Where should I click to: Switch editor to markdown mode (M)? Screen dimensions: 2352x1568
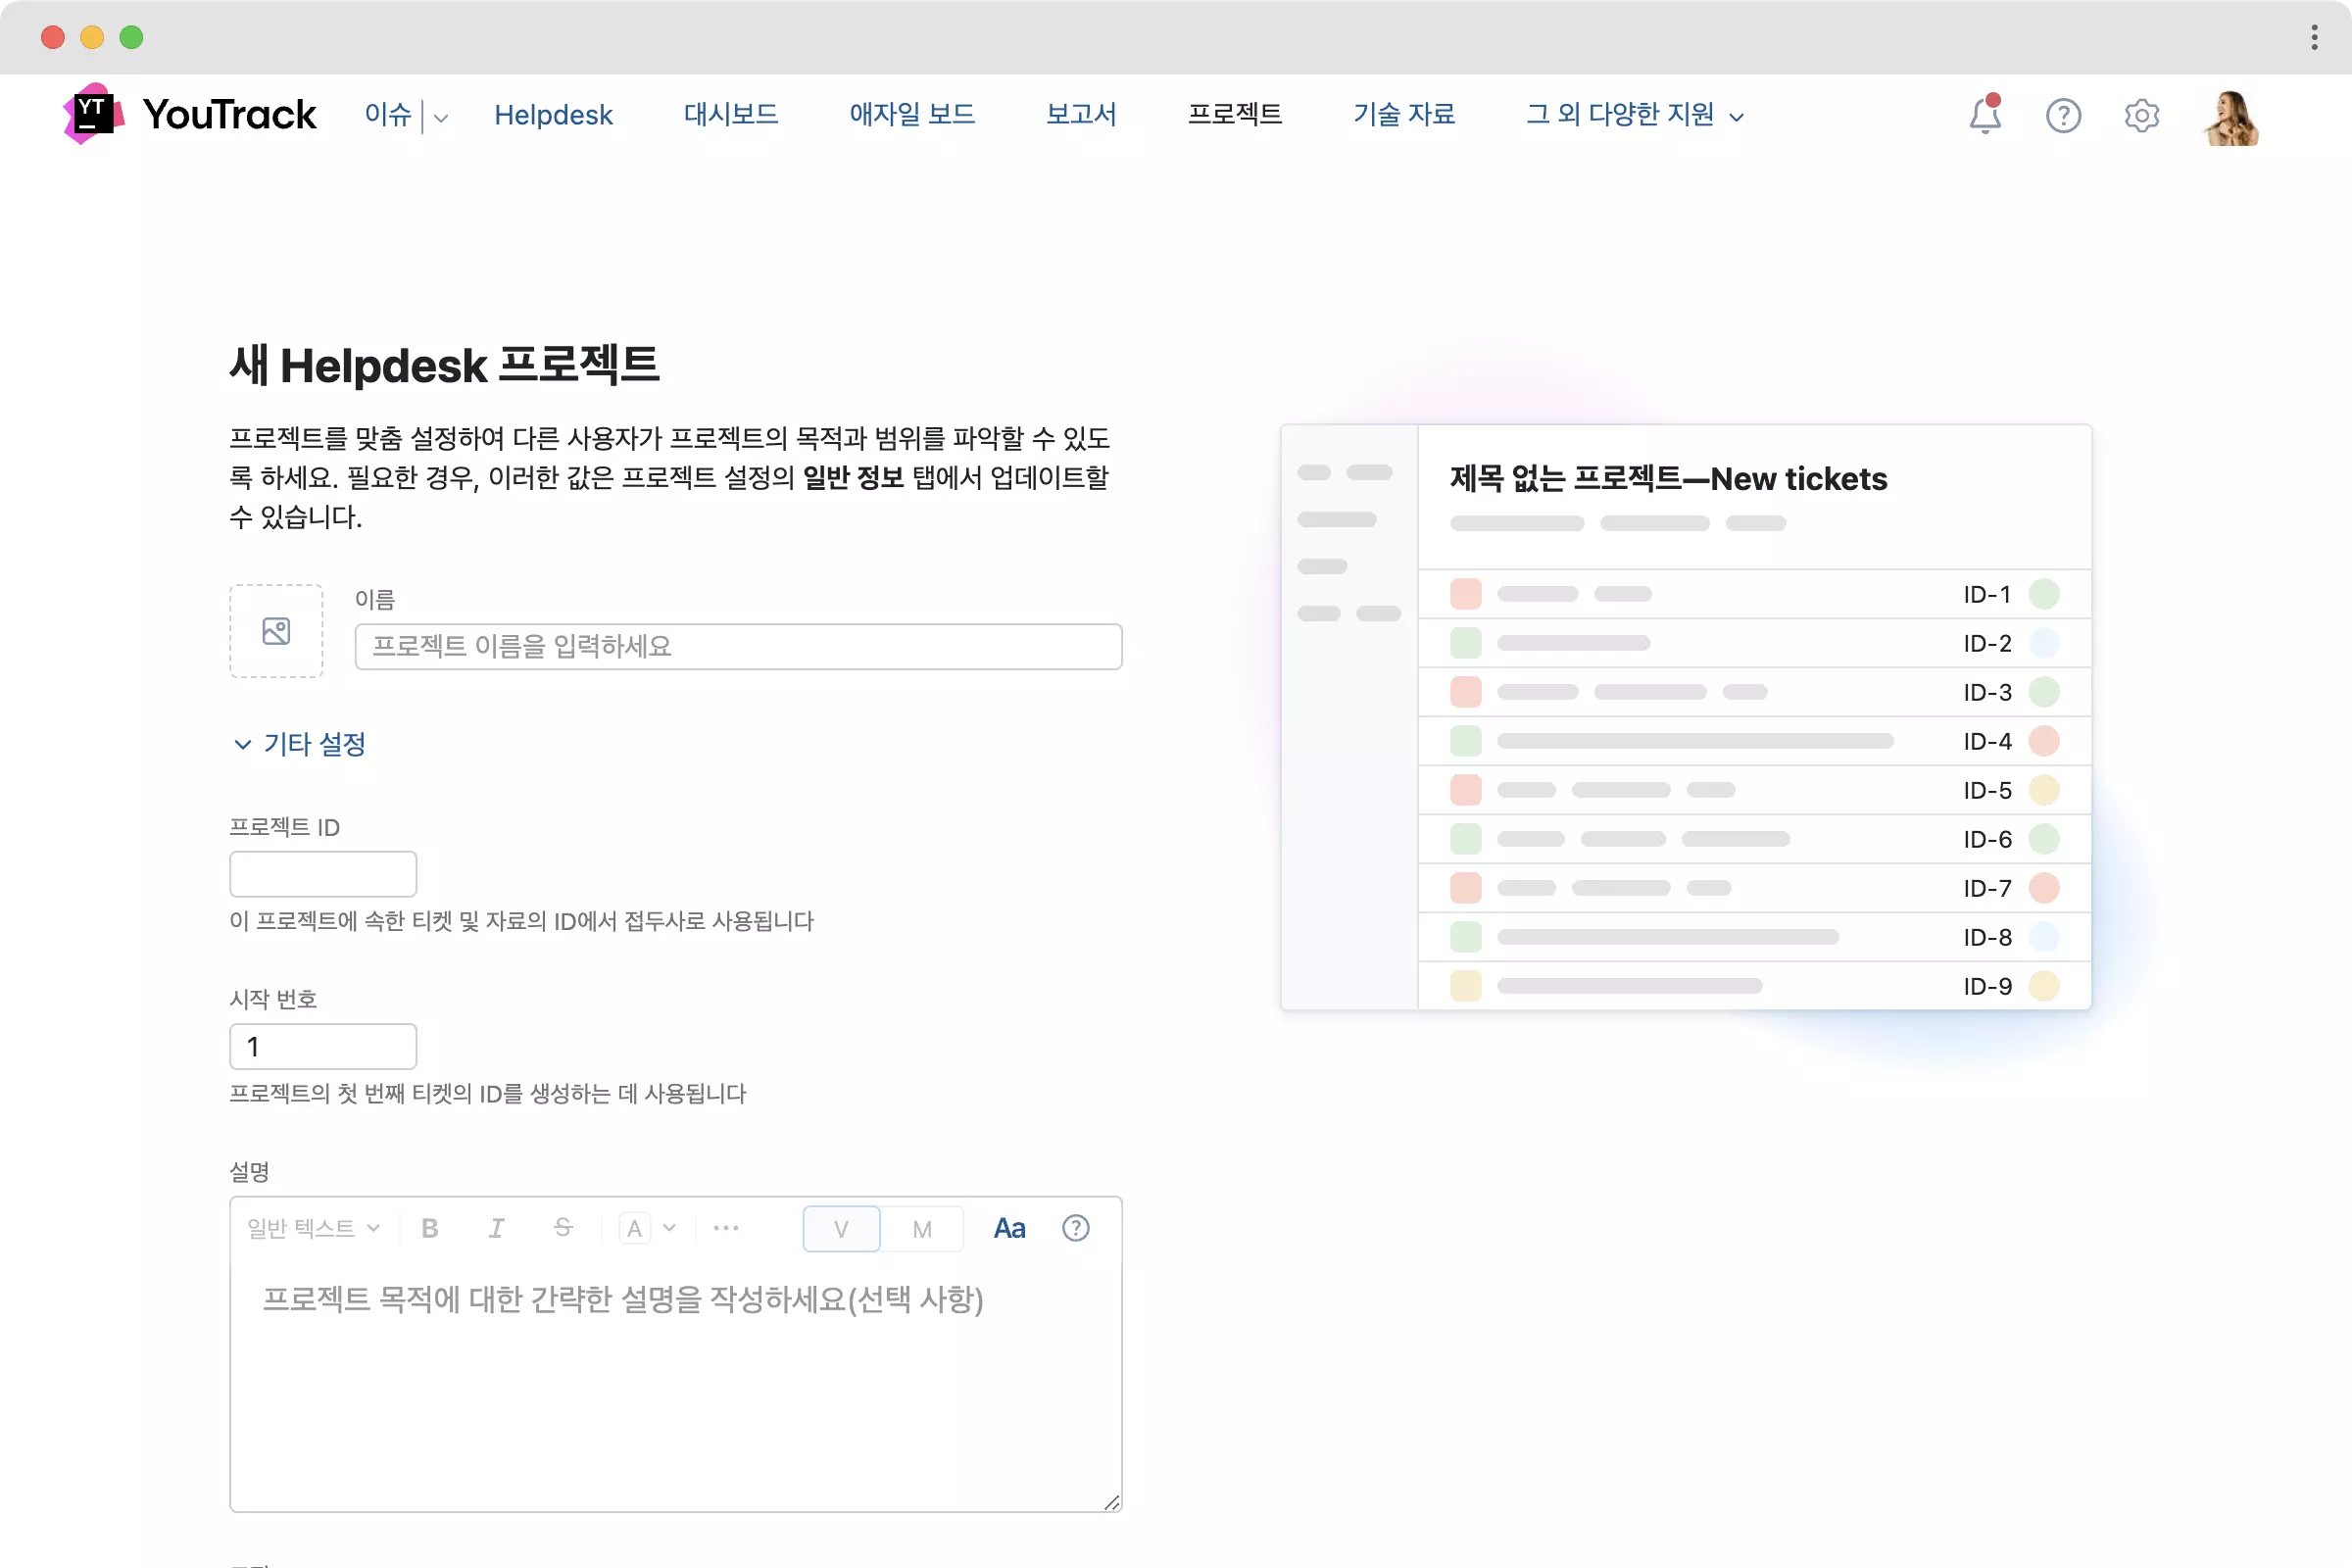(922, 1228)
